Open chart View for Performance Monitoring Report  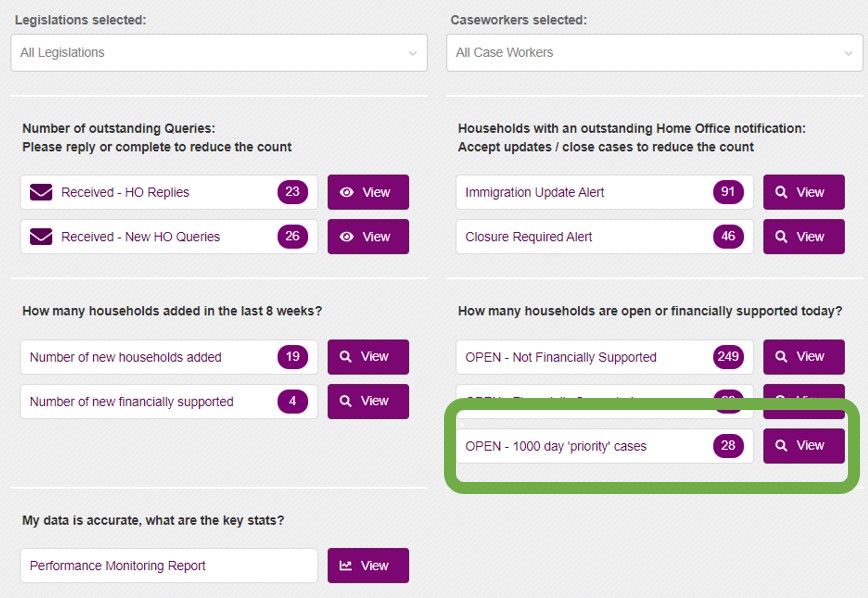(367, 566)
